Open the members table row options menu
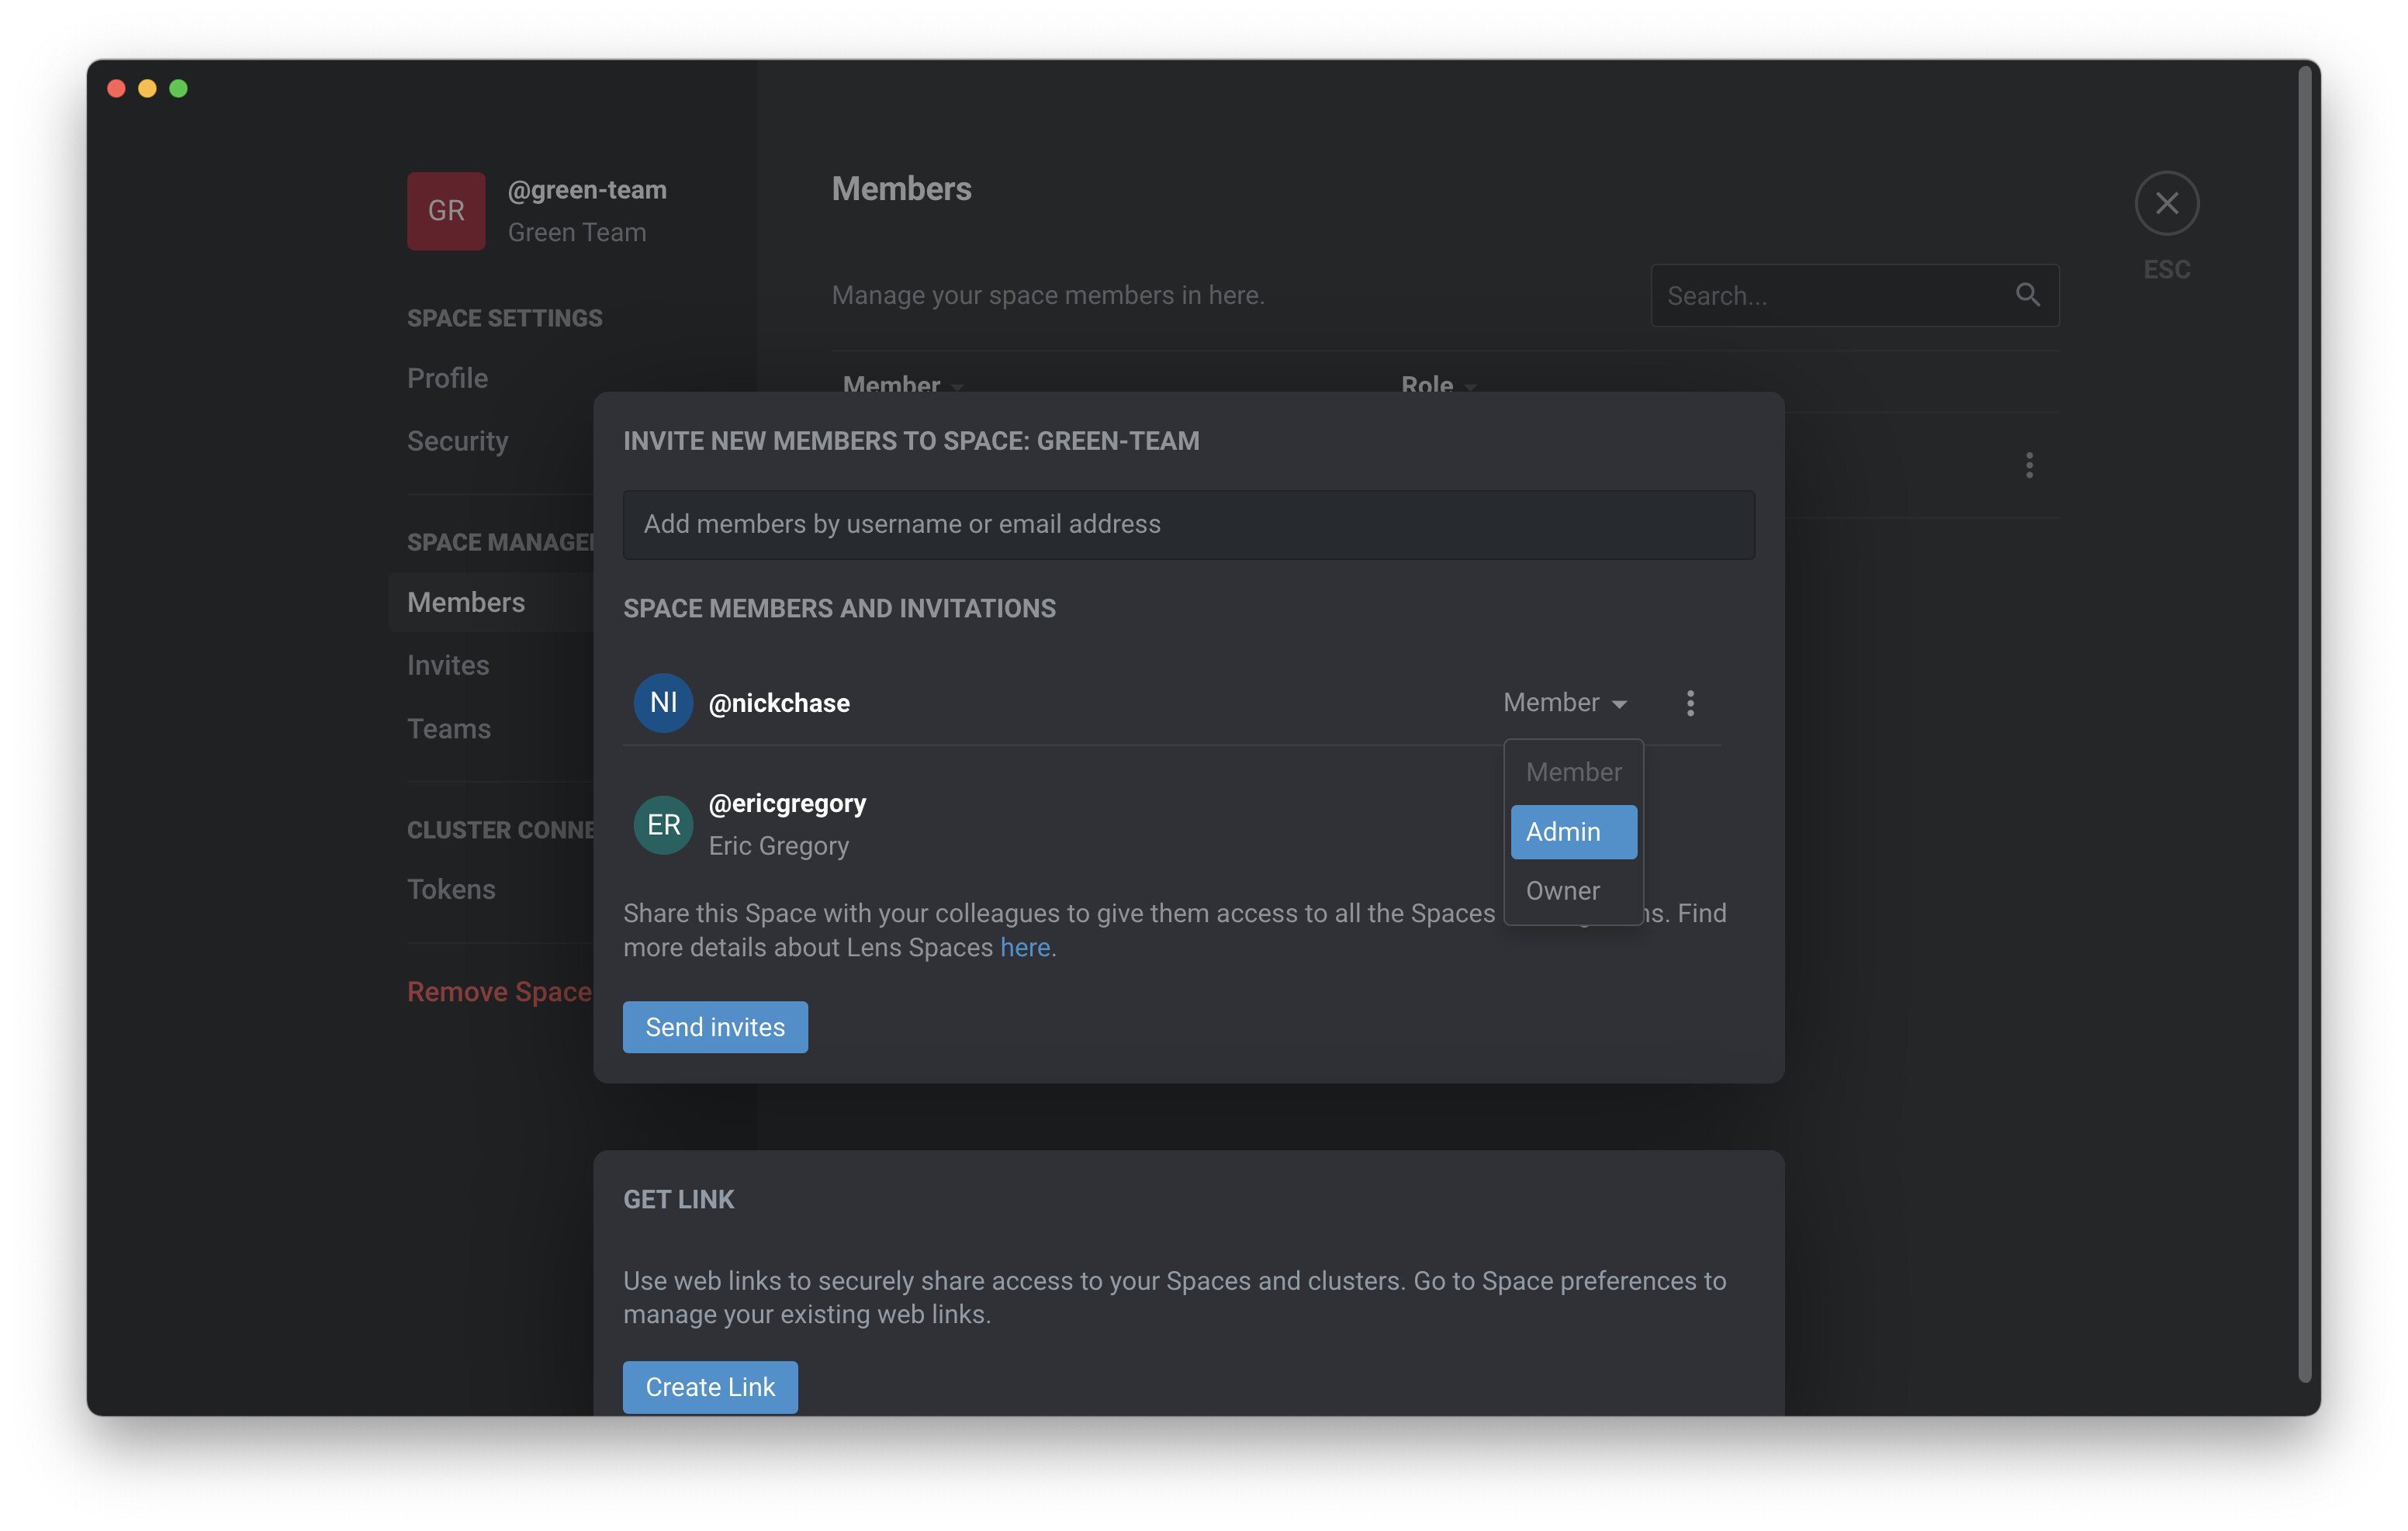Screen dimensions: 2408x1531 click(x=2029, y=465)
